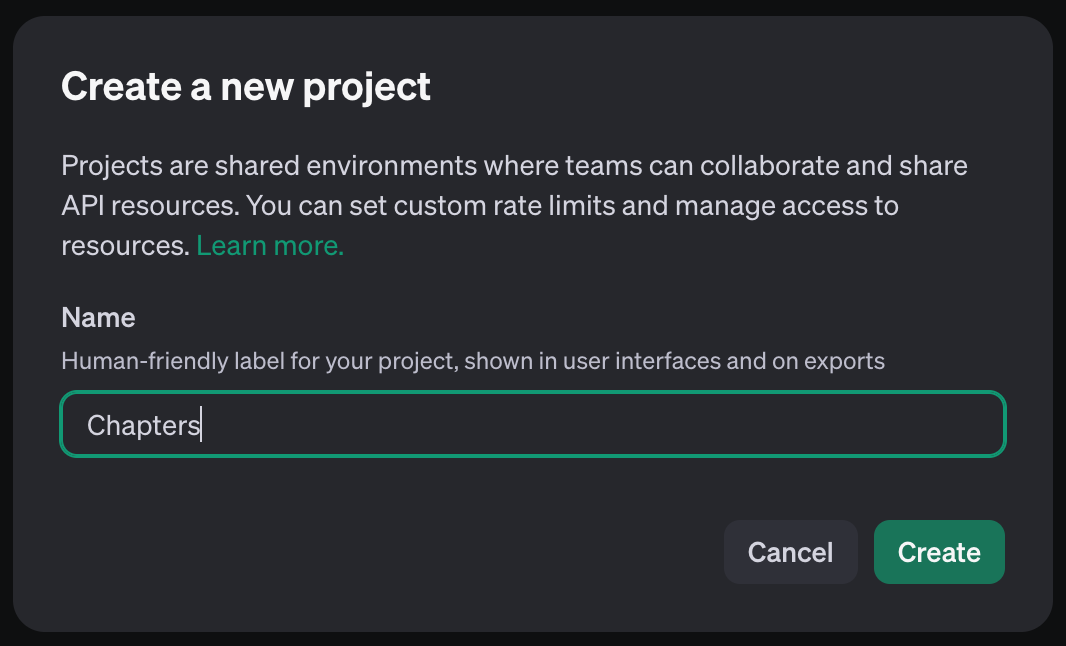Image resolution: width=1066 pixels, height=646 pixels.
Task: Click the Name field label
Action: [98, 318]
